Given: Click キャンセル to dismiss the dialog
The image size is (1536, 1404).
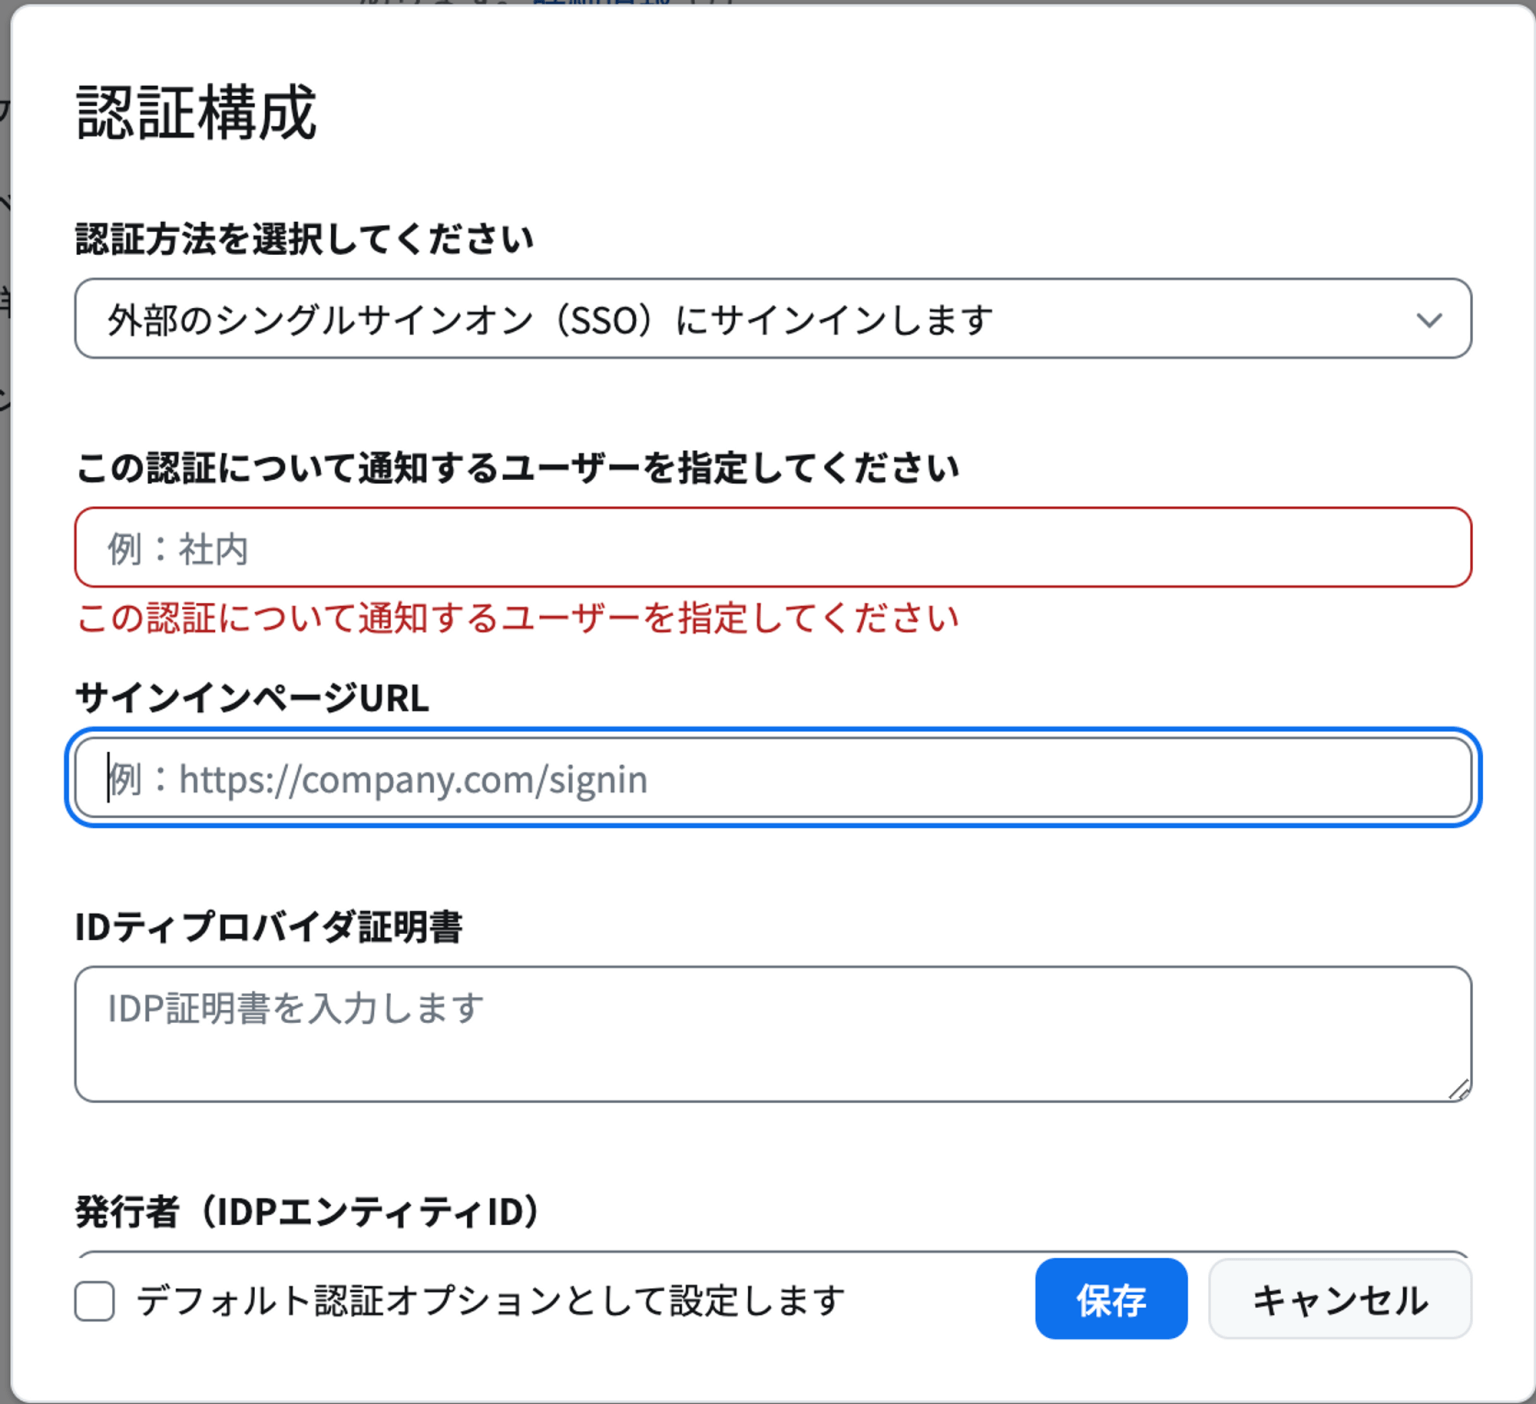Looking at the screenshot, I should point(1340,1300).
